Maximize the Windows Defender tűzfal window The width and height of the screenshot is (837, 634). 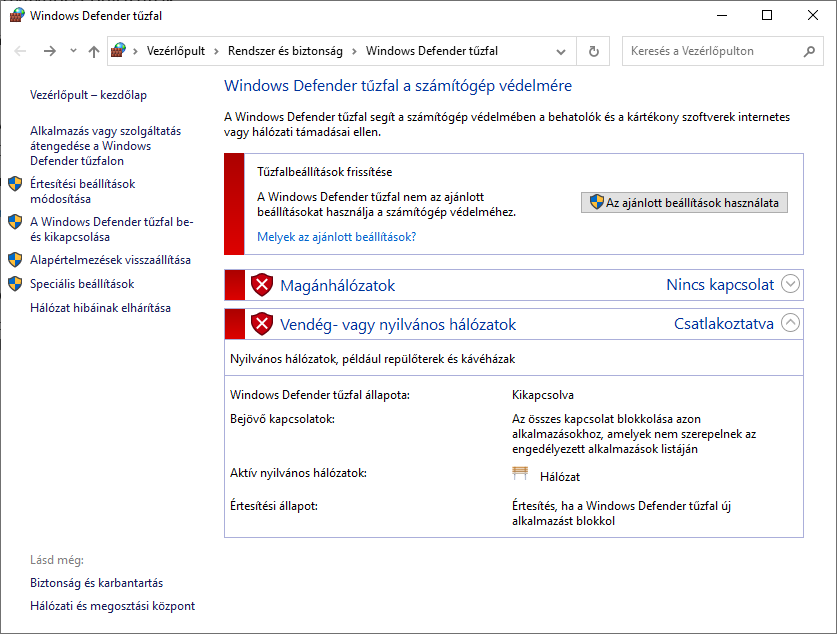tap(767, 15)
